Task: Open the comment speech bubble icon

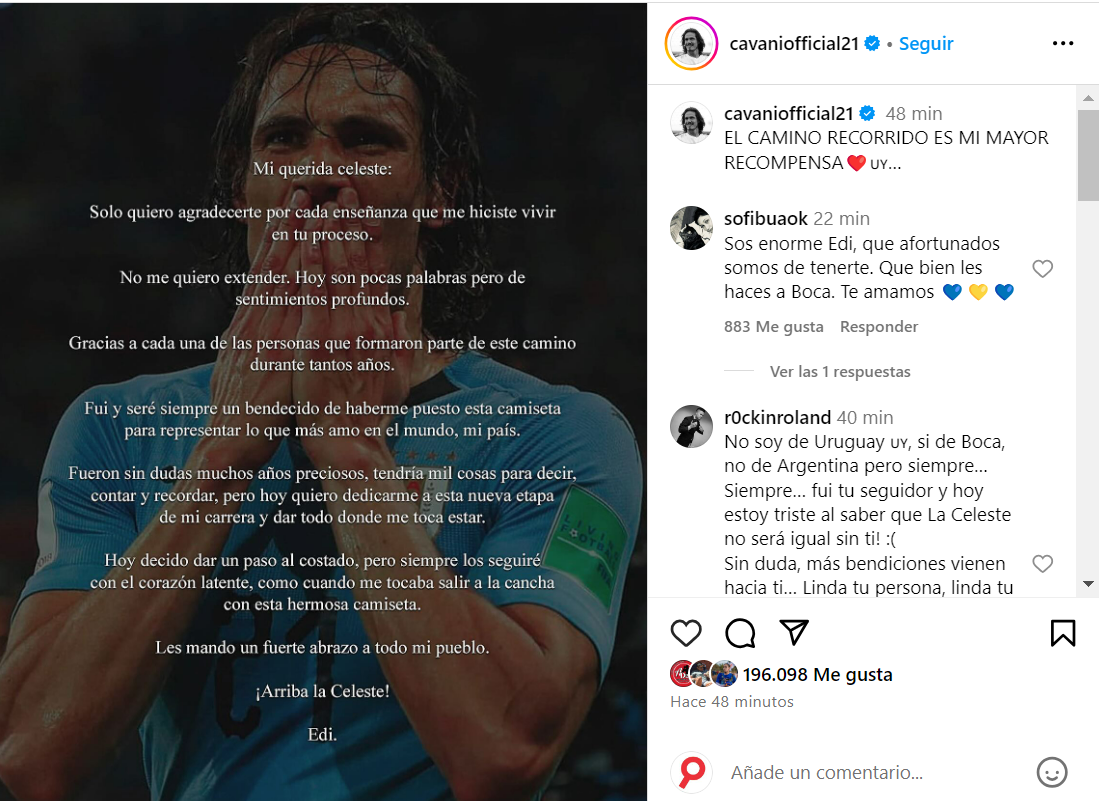Action: coord(740,633)
